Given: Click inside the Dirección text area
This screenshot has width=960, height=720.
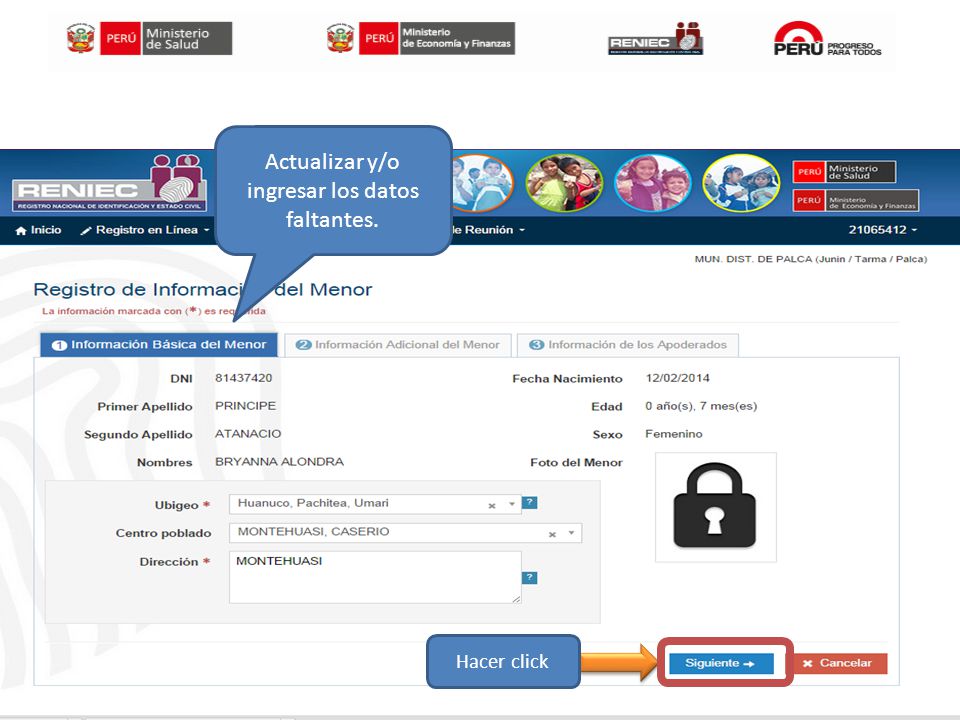Looking at the screenshot, I should click(375, 577).
